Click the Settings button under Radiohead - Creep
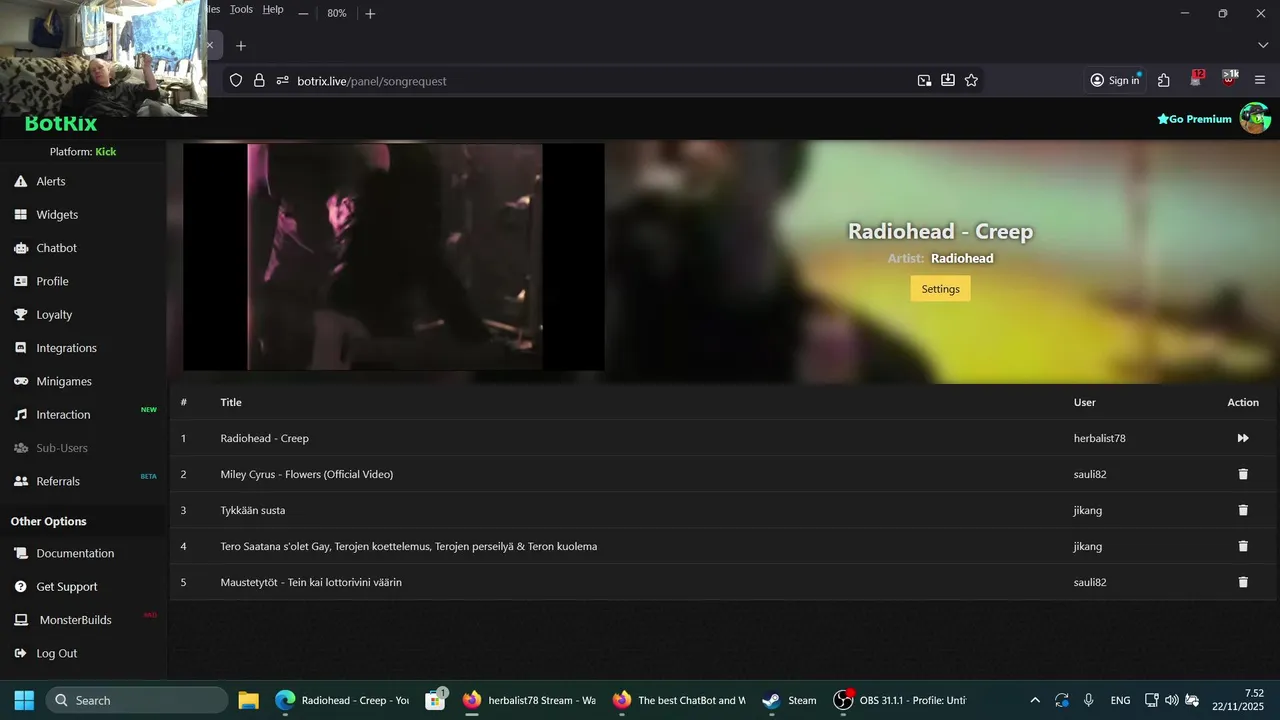Screen dimensions: 1280x720 [x=940, y=289]
